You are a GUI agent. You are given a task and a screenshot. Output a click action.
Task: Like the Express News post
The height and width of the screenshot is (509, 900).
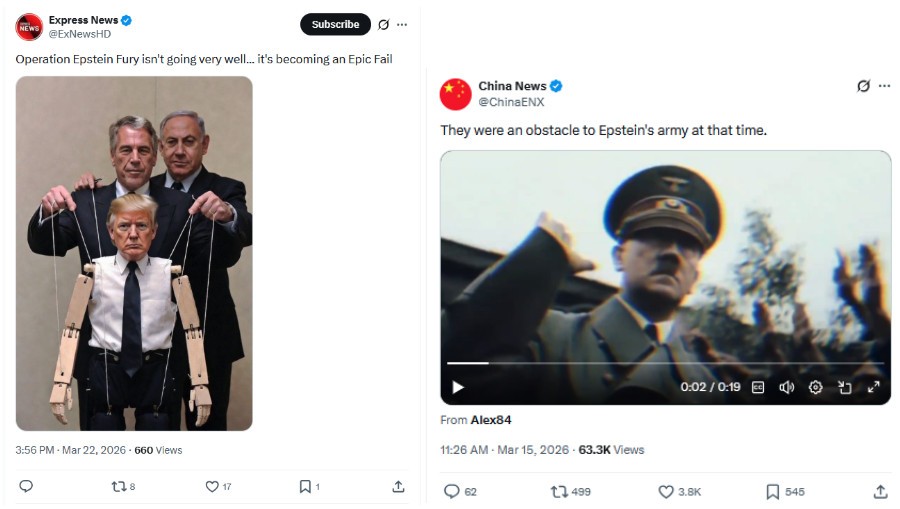click(212, 487)
